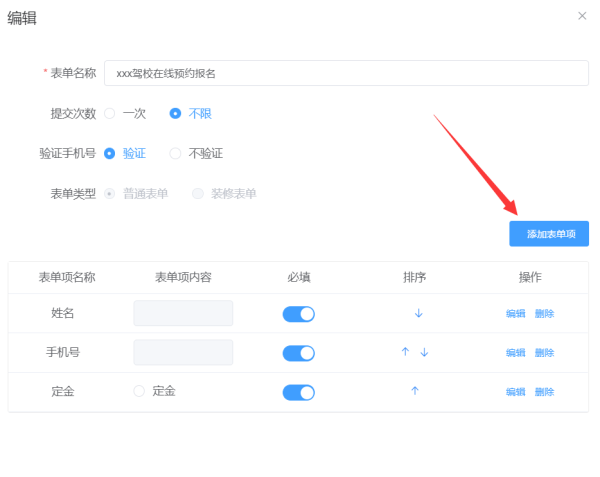
Task: Edit the 手机号 form item
Action: [515, 353]
